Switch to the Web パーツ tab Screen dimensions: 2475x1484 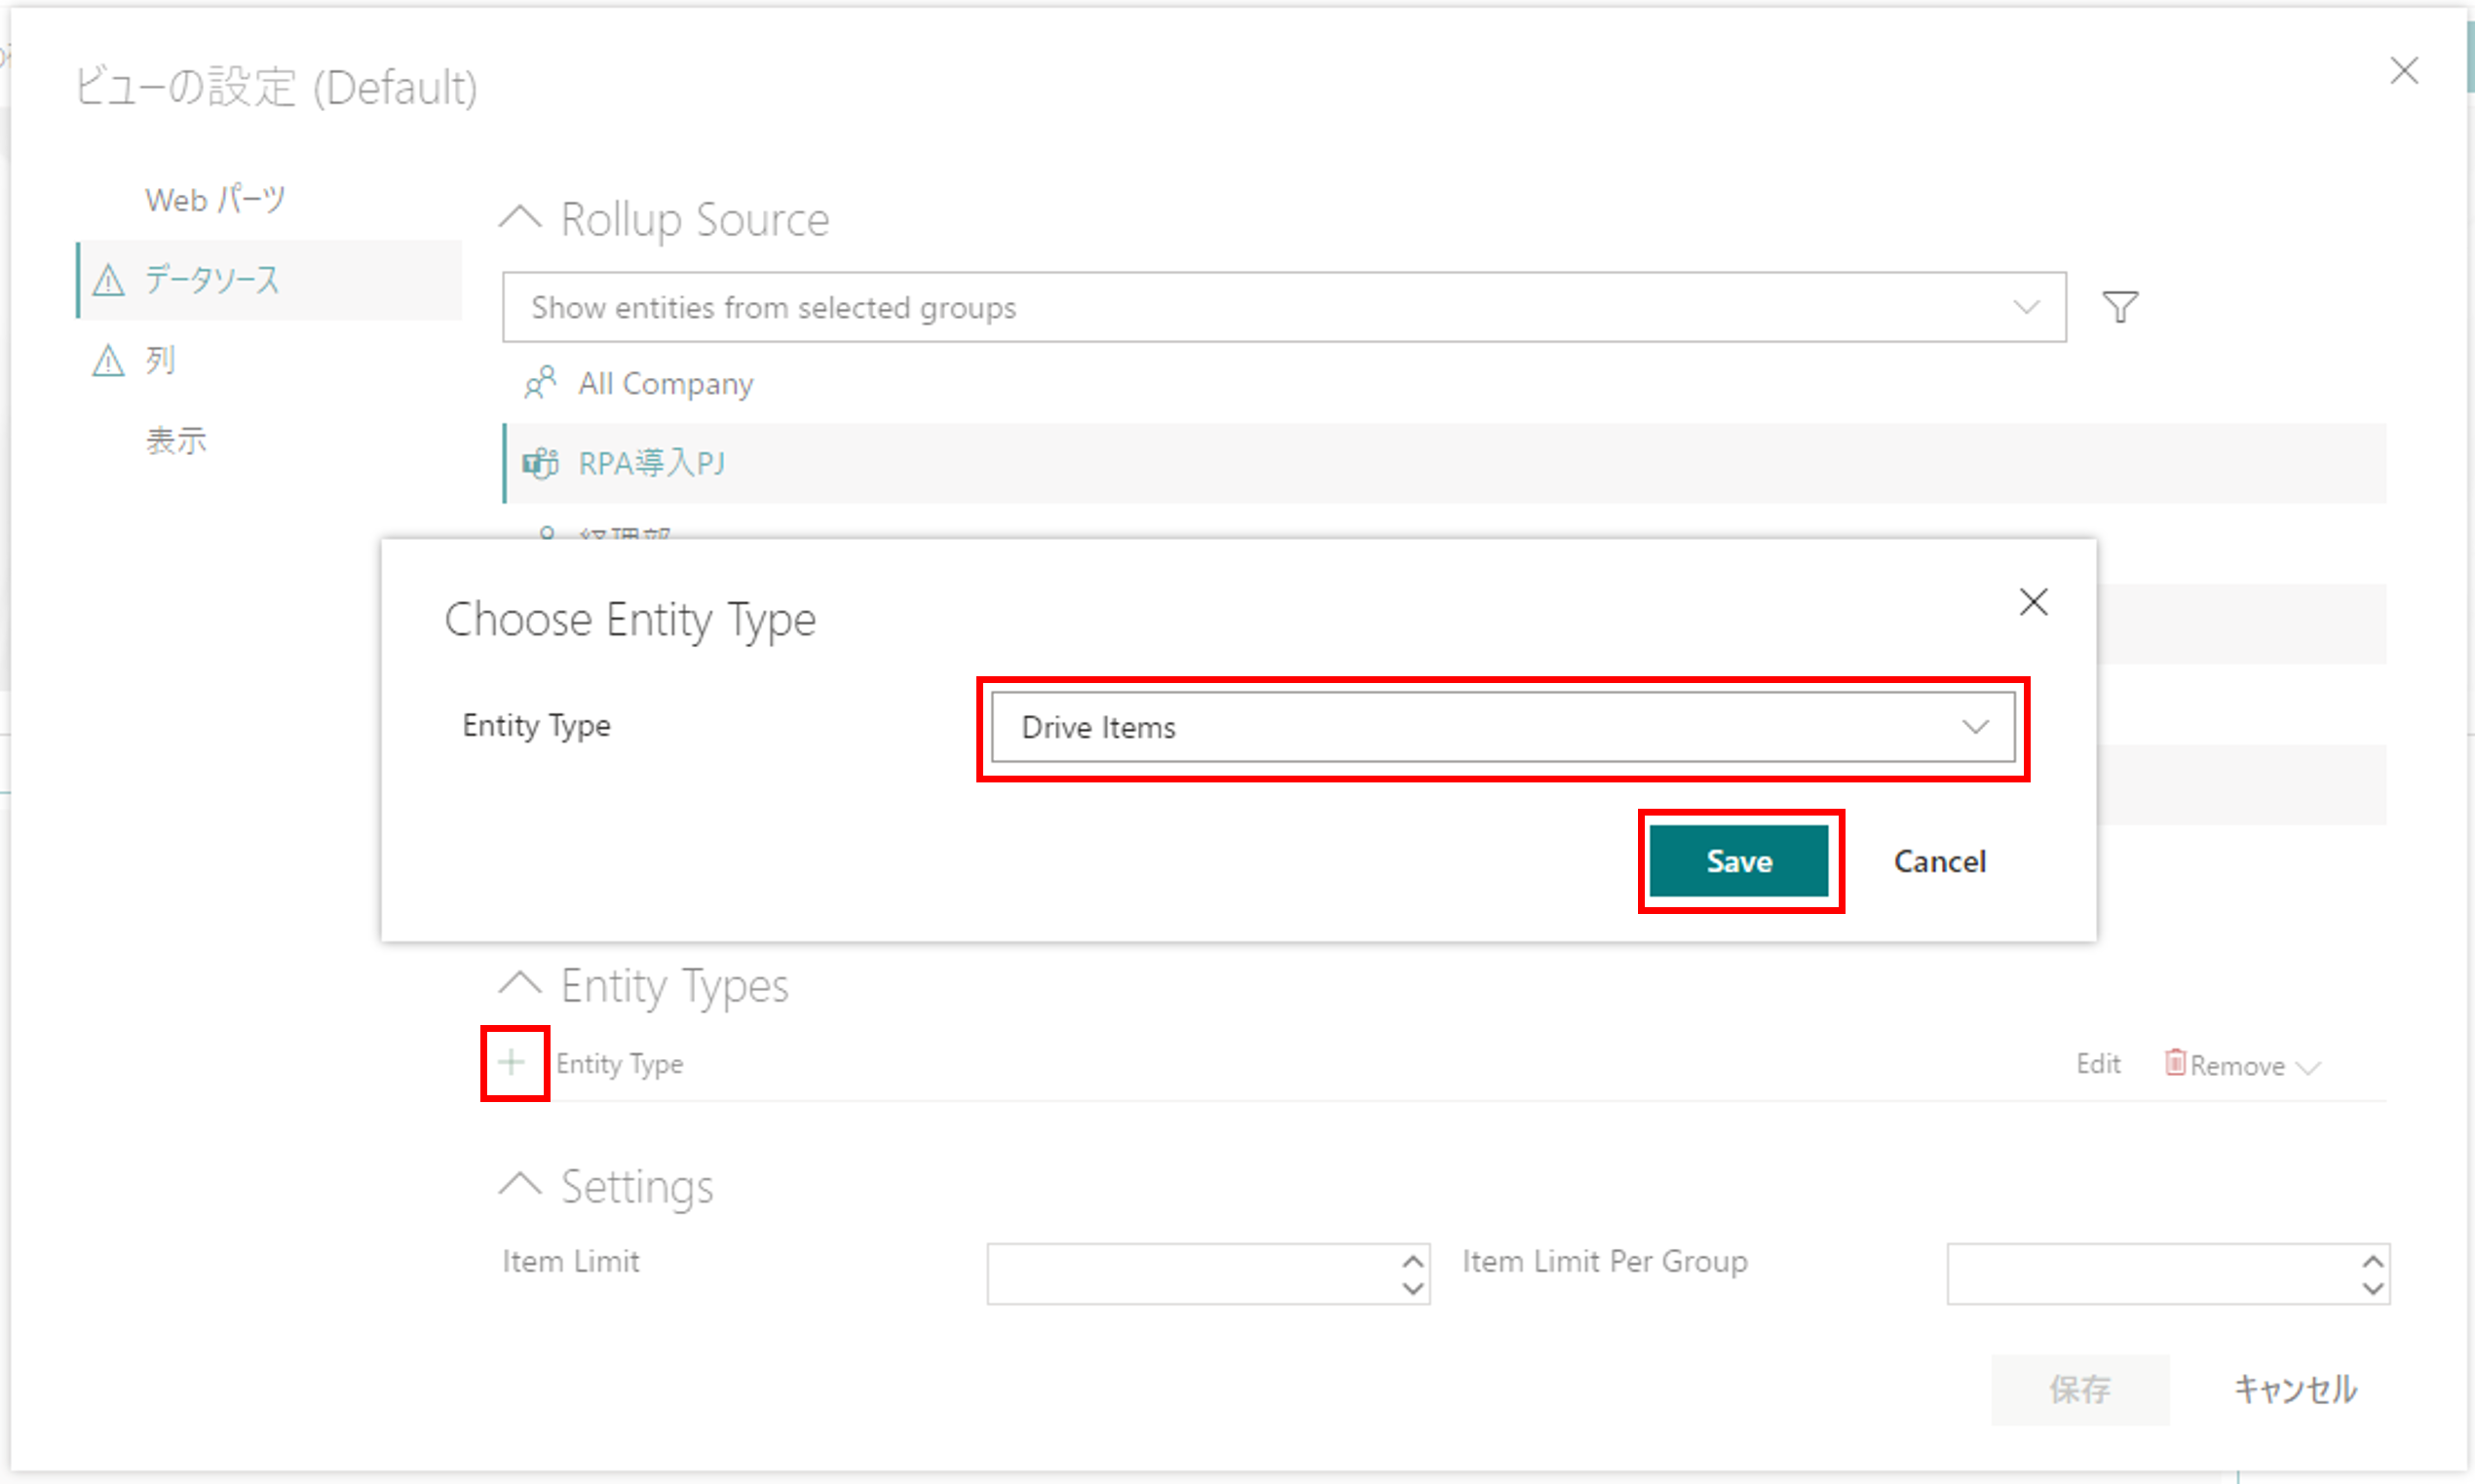(x=215, y=199)
